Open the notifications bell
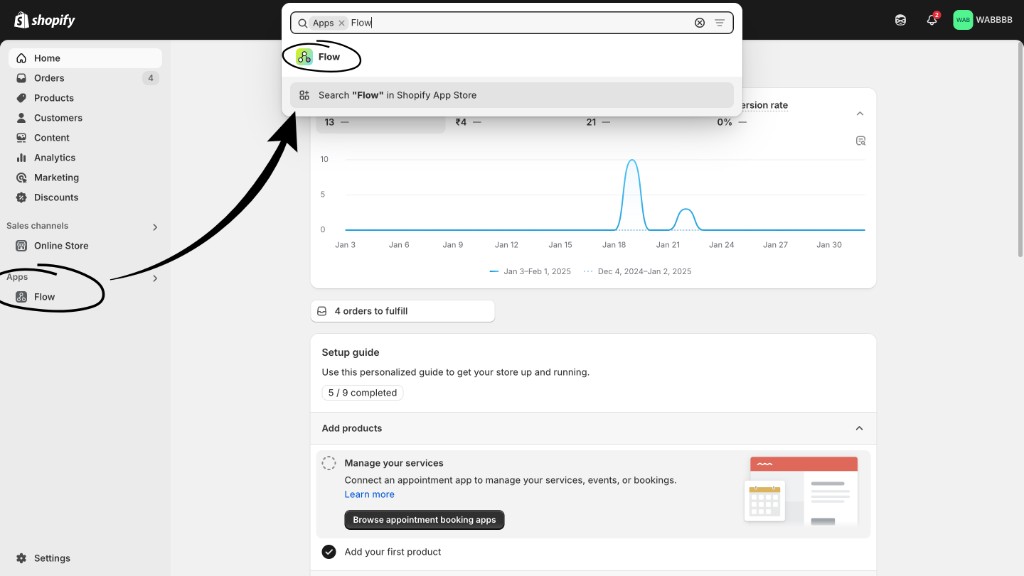 click(x=932, y=20)
